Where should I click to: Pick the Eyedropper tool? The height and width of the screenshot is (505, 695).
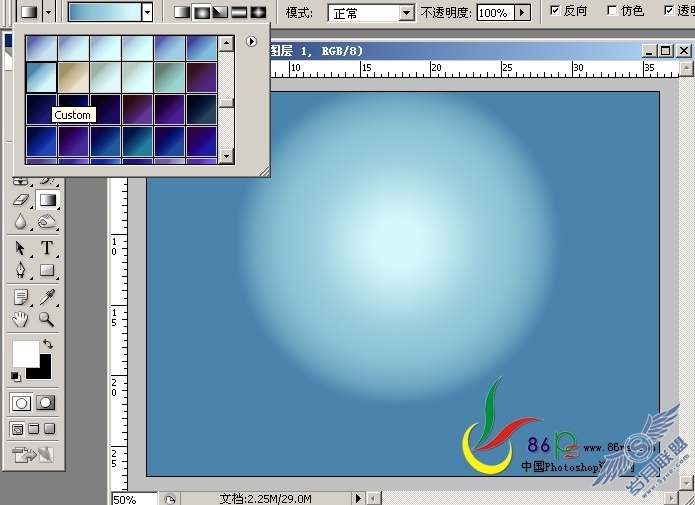pyautogui.click(x=47, y=297)
